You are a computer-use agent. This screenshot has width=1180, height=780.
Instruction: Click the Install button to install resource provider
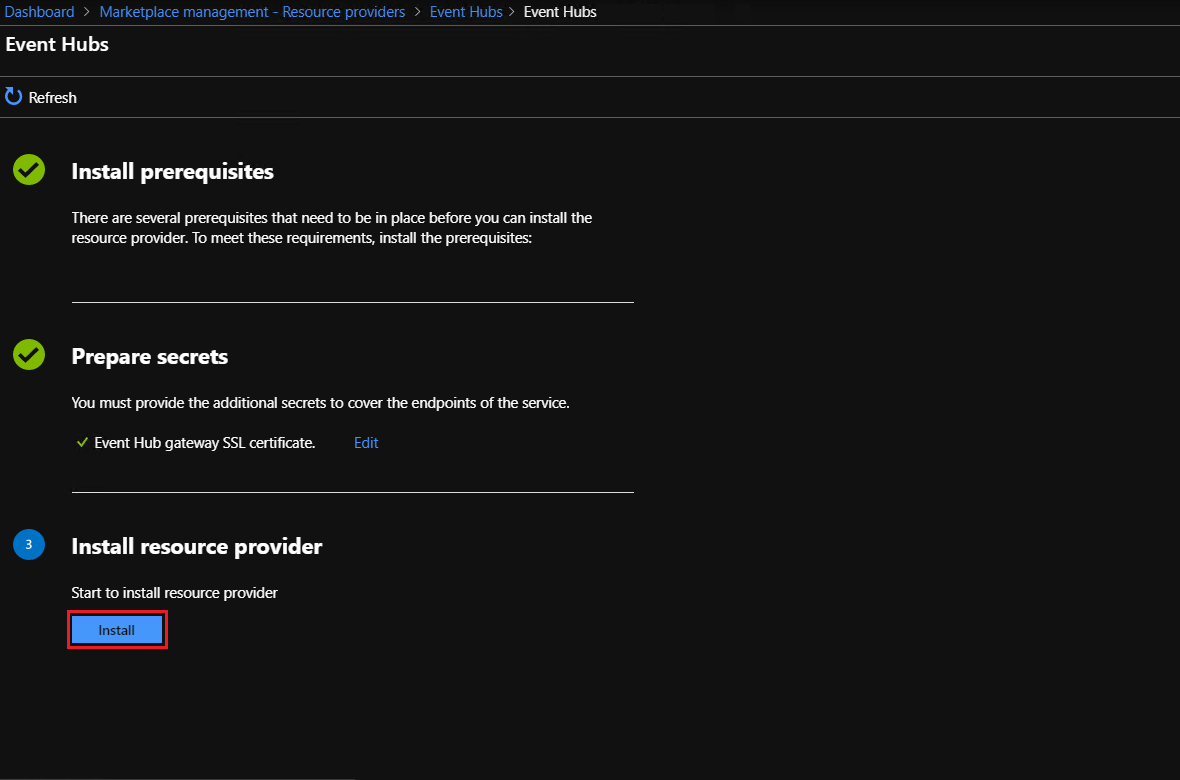(117, 629)
